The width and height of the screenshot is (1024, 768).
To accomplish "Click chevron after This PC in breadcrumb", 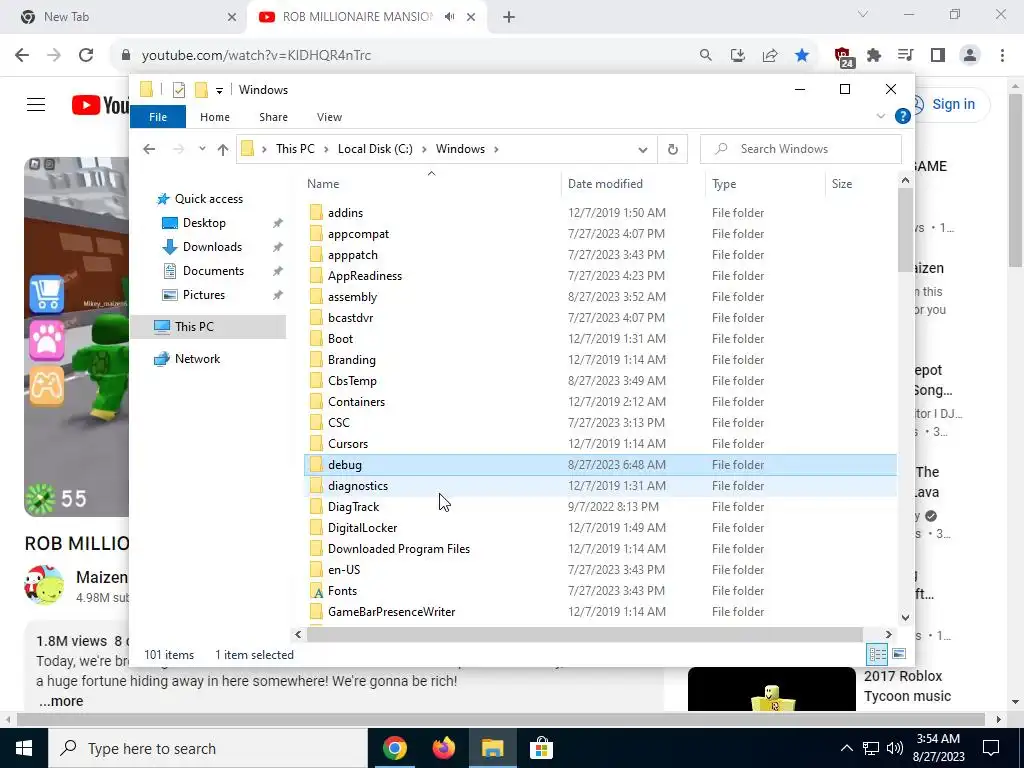I will coord(325,149).
